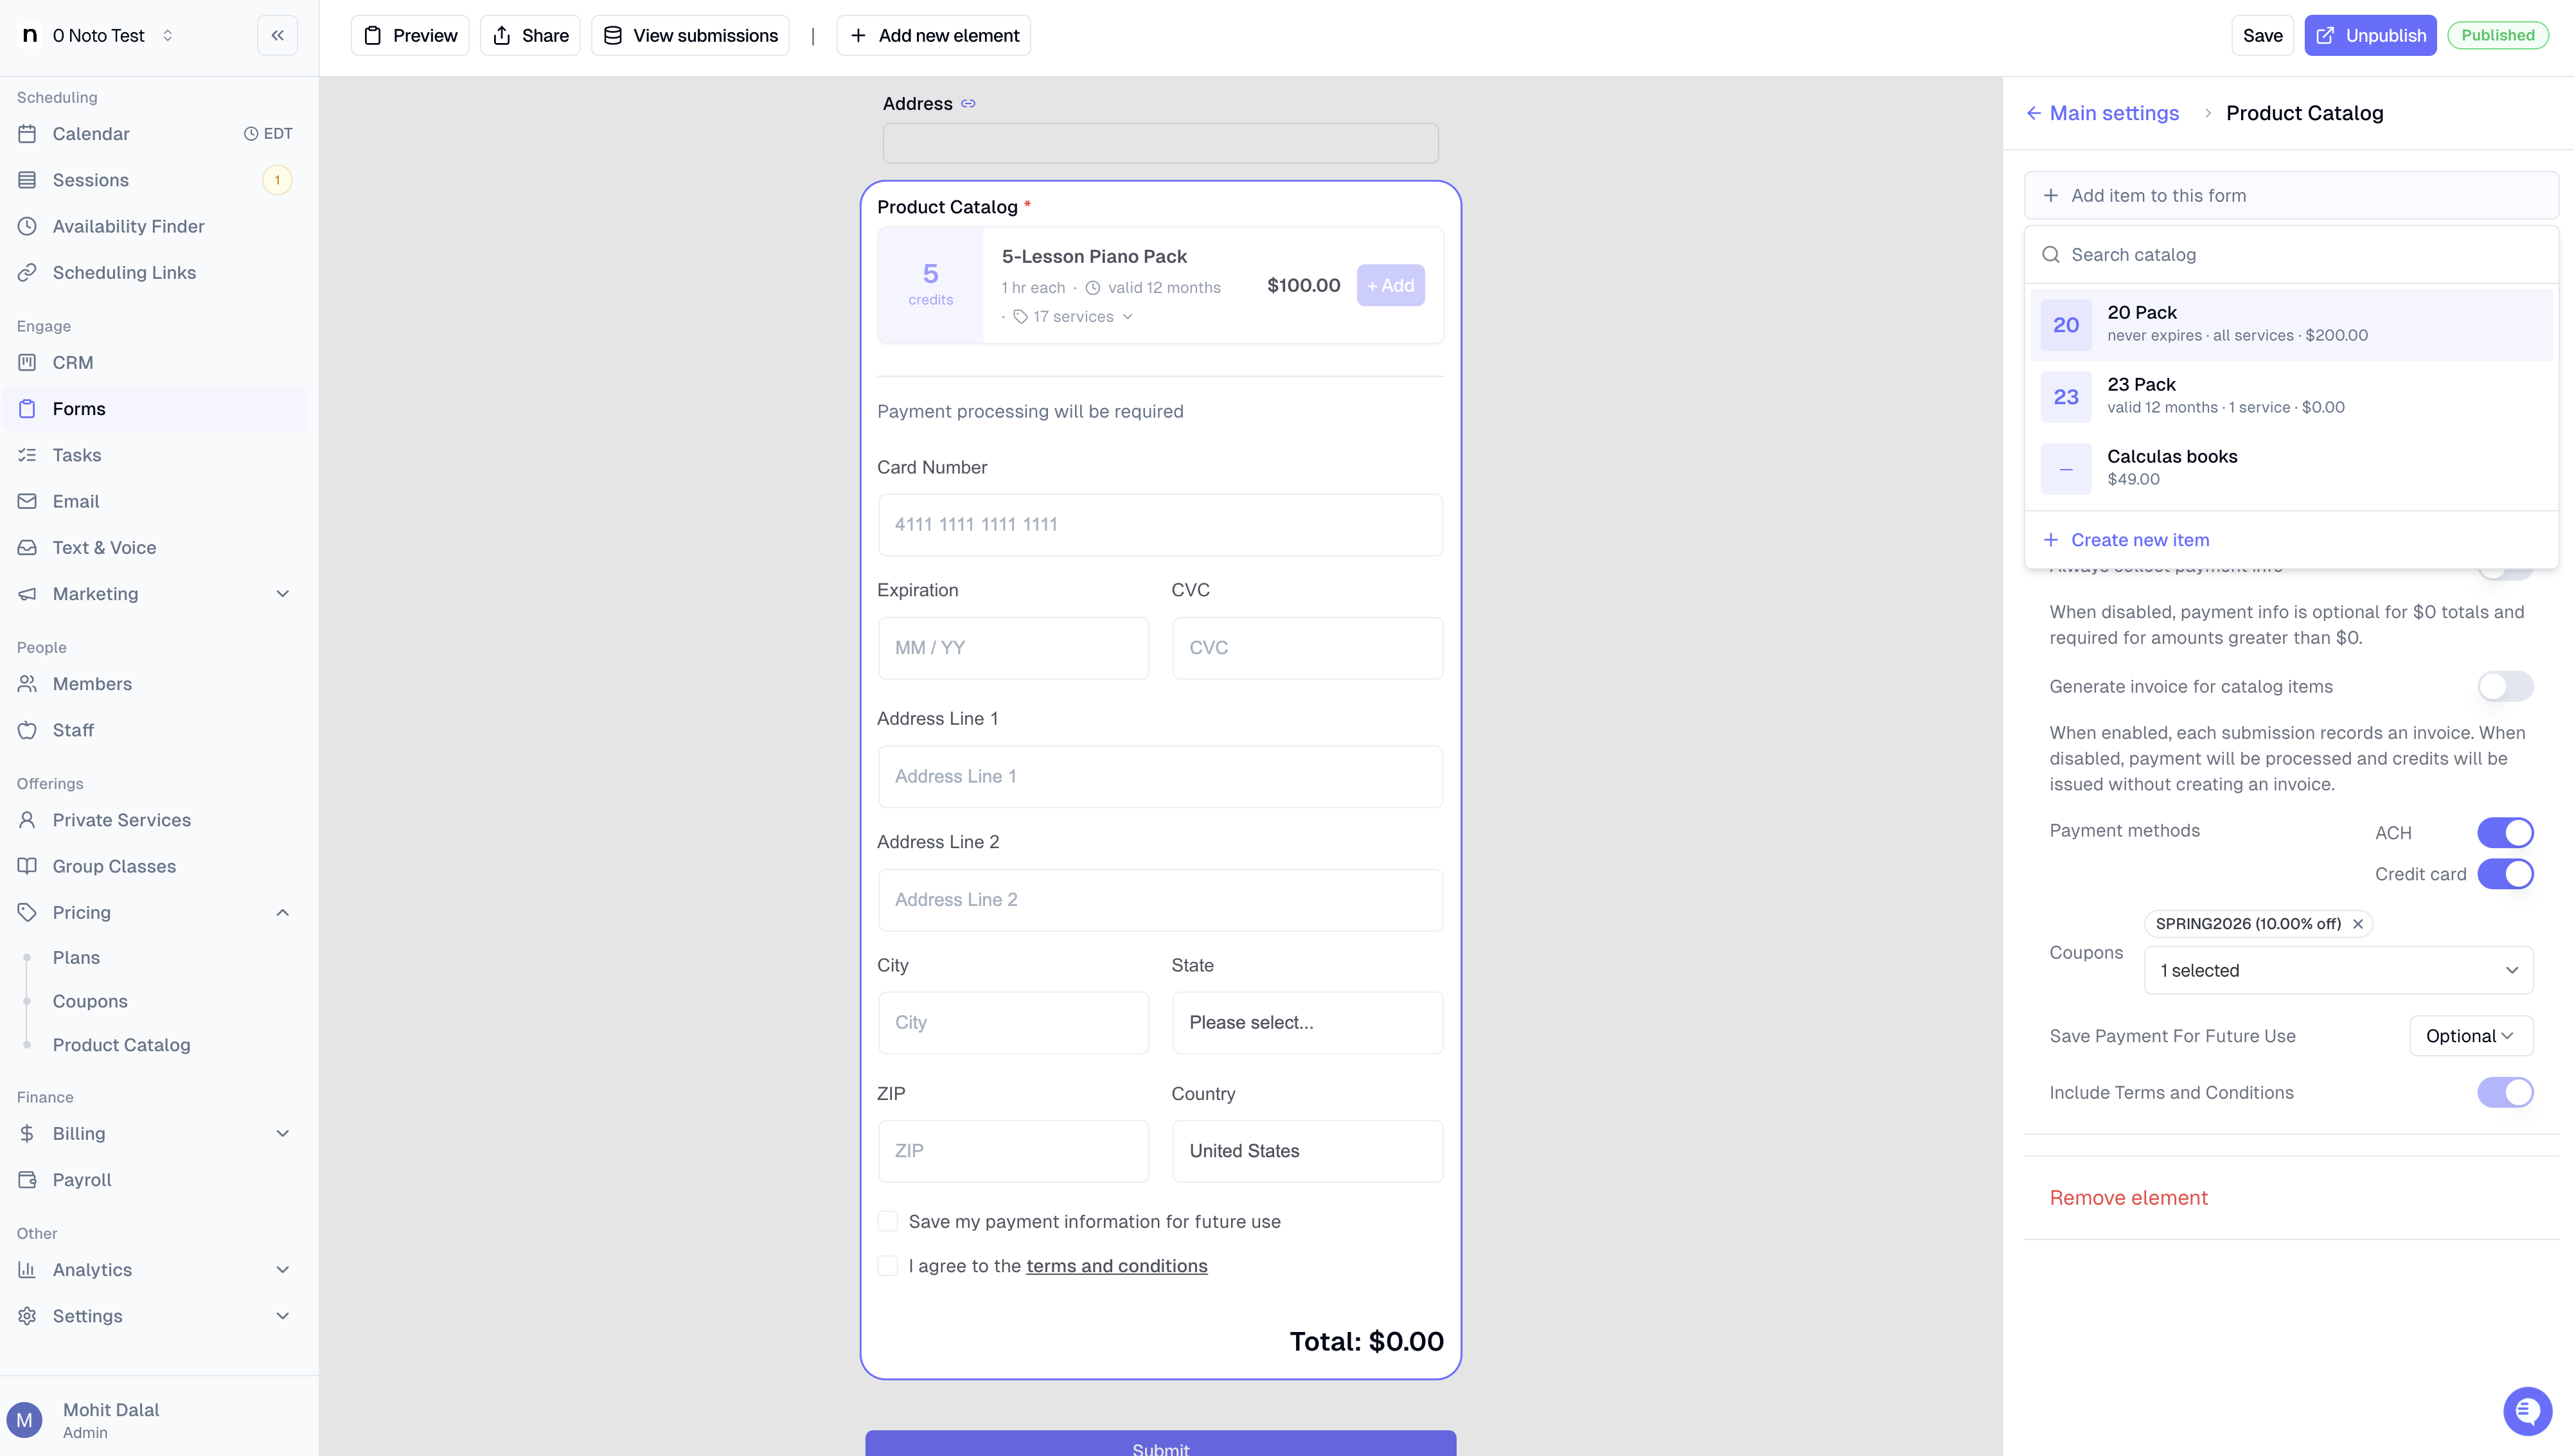This screenshot has width=2574, height=1456.
Task: Check Save my payment information checkbox
Action: pos(887,1222)
